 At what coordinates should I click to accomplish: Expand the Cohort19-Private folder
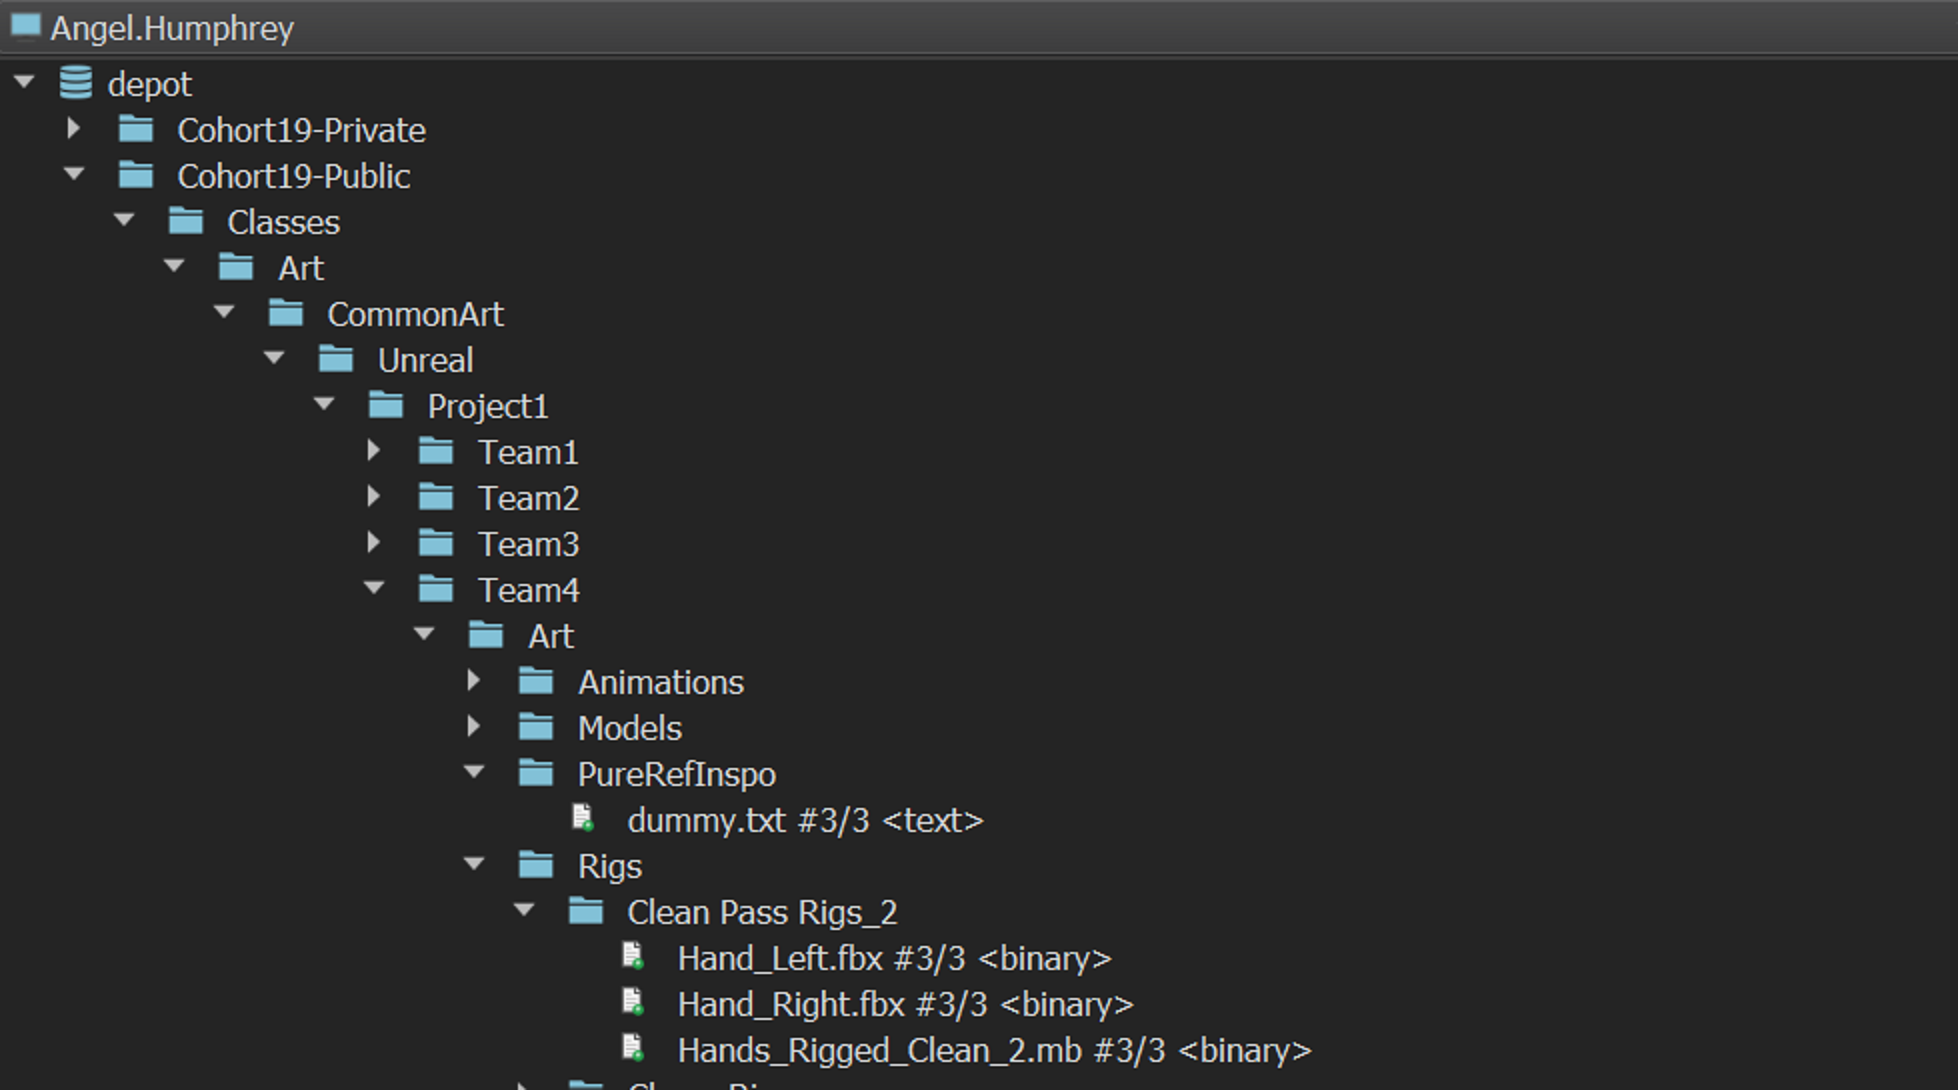coord(73,129)
